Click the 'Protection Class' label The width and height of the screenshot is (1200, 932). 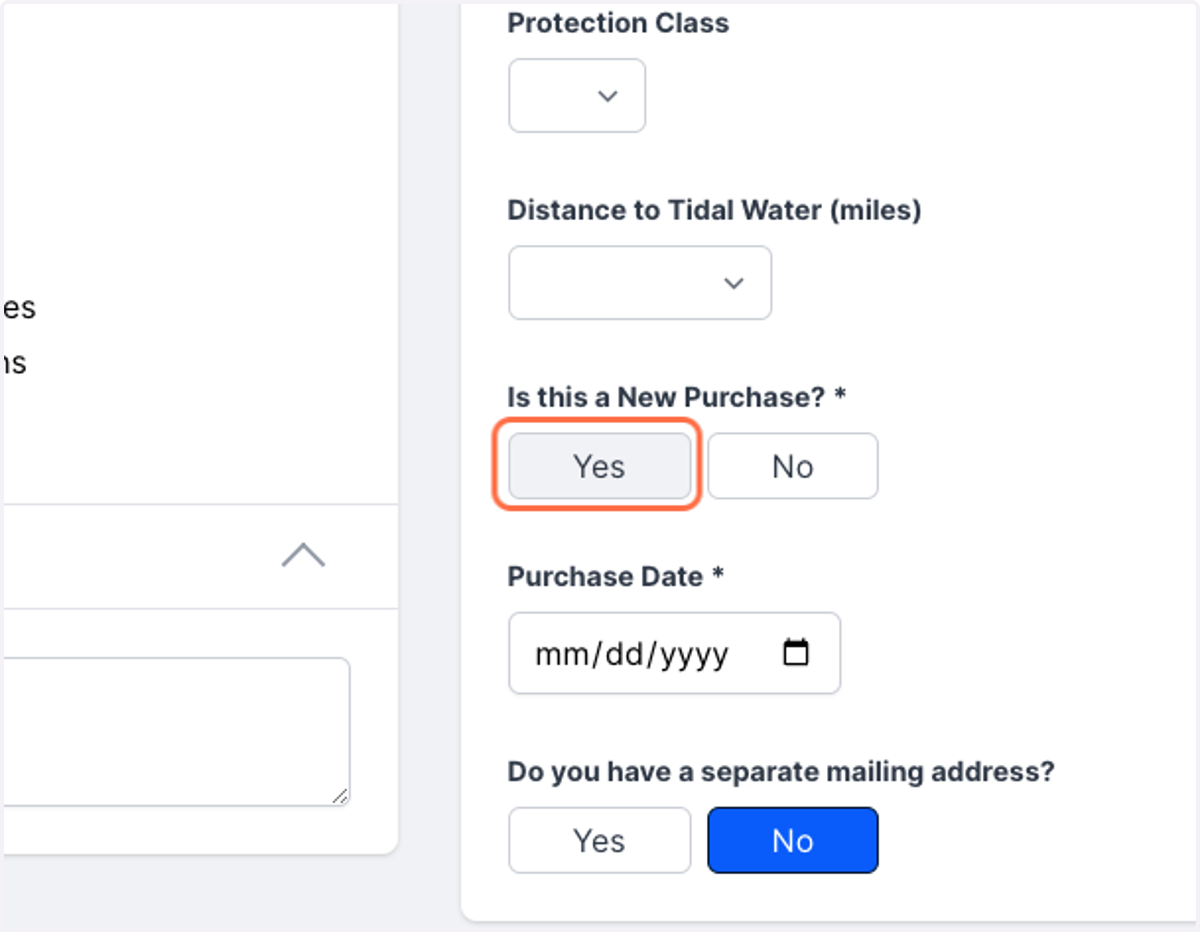[x=618, y=23]
